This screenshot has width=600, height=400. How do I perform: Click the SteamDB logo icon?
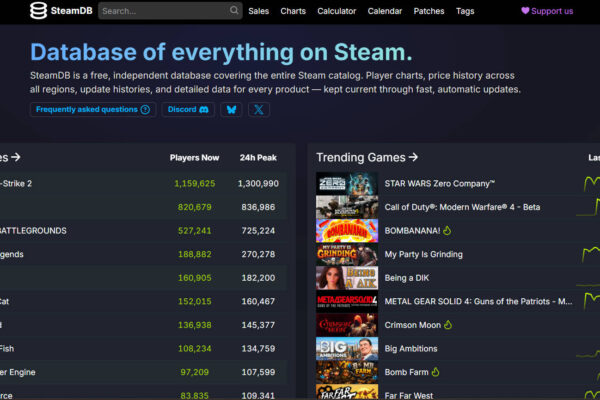coord(38,11)
